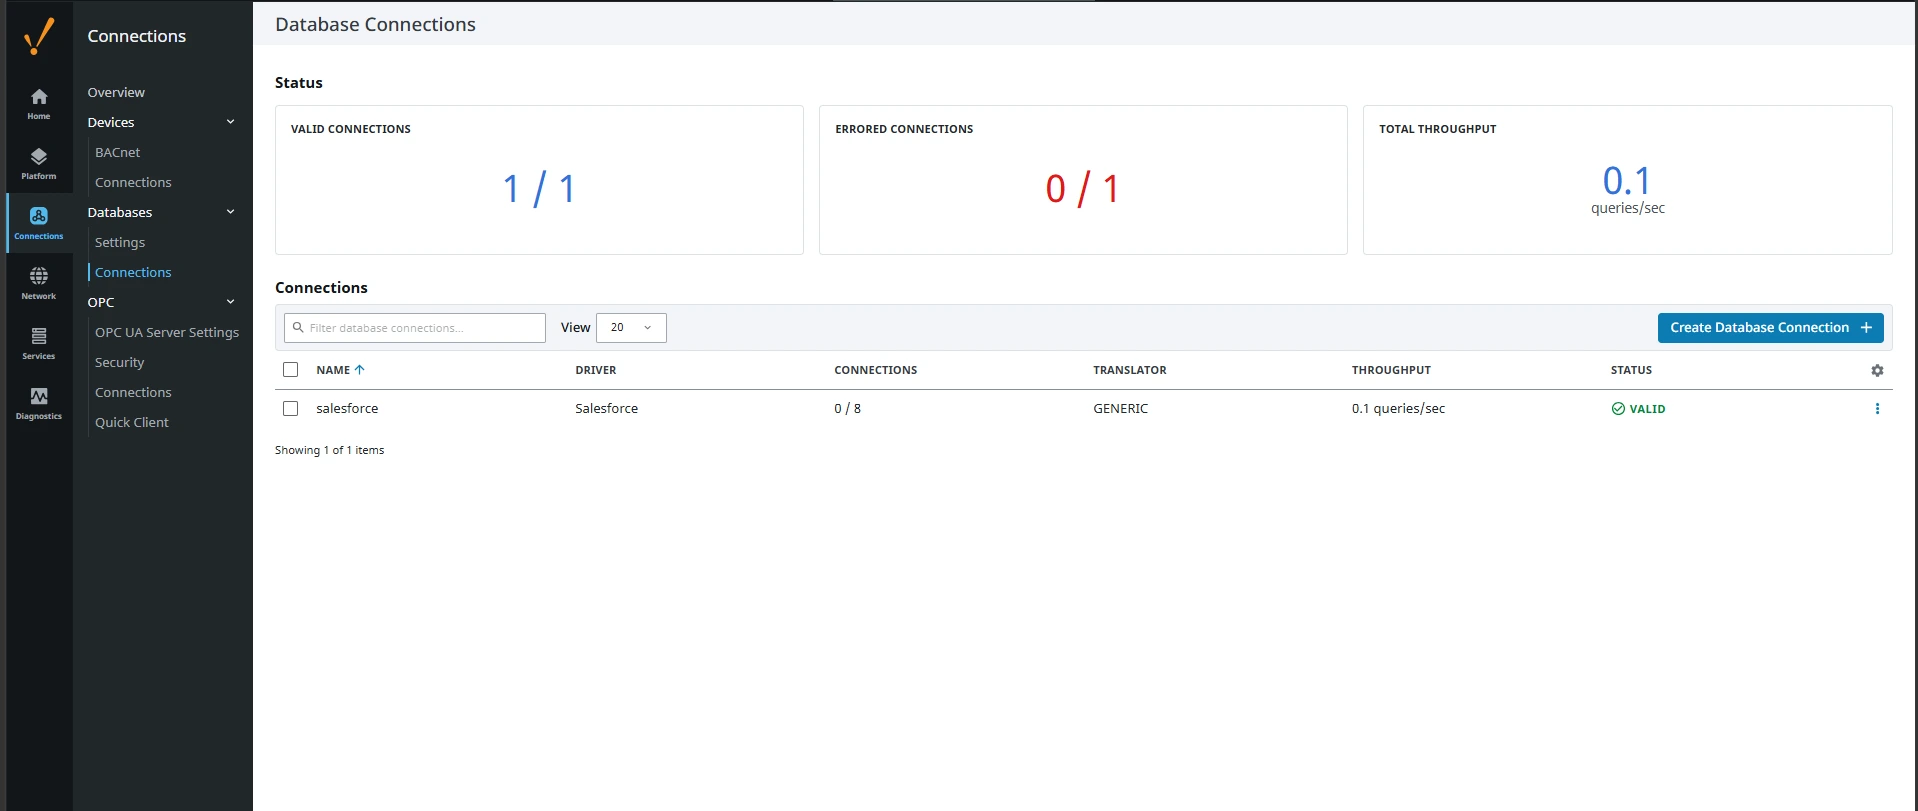This screenshot has width=1918, height=811.
Task: Open the salesforce row actions menu
Action: [1877, 408]
